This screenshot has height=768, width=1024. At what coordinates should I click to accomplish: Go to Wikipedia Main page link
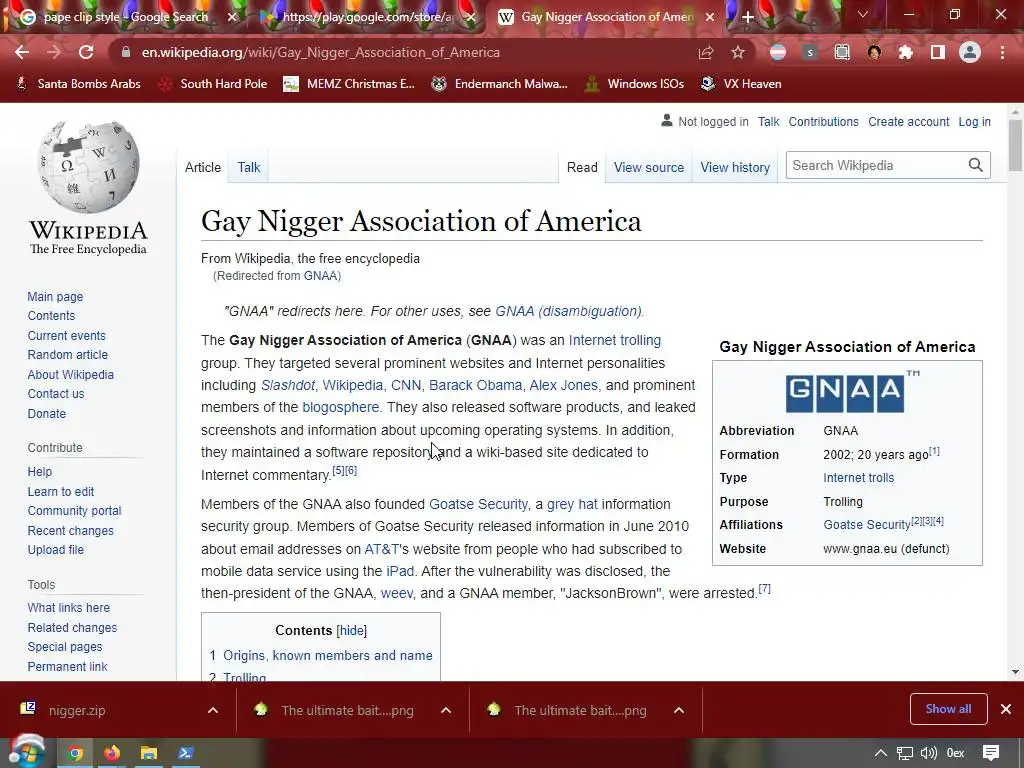[56, 296]
